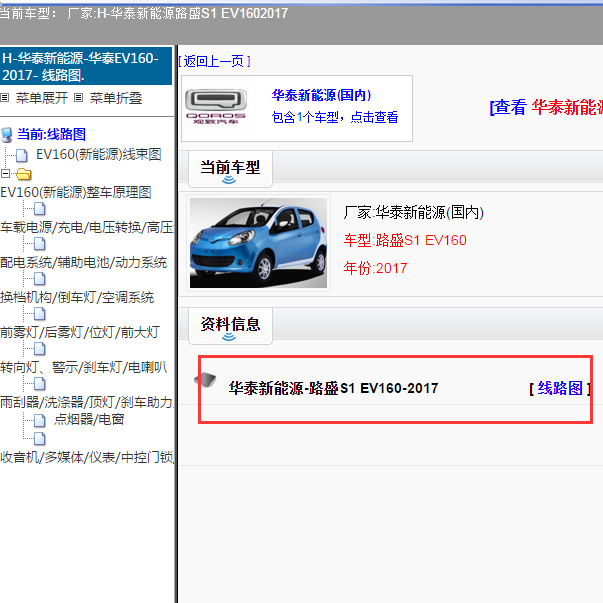The width and height of the screenshot is (603, 603).
Task: Open 前雾灯/后雾灯/位灯/前大灯 entry
Action: pos(80,332)
